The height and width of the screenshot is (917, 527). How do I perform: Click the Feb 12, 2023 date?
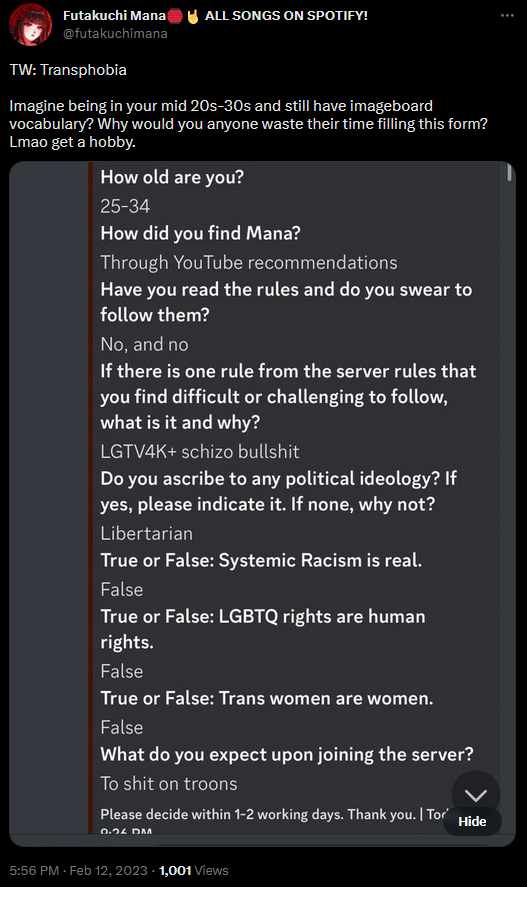pos(108,870)
